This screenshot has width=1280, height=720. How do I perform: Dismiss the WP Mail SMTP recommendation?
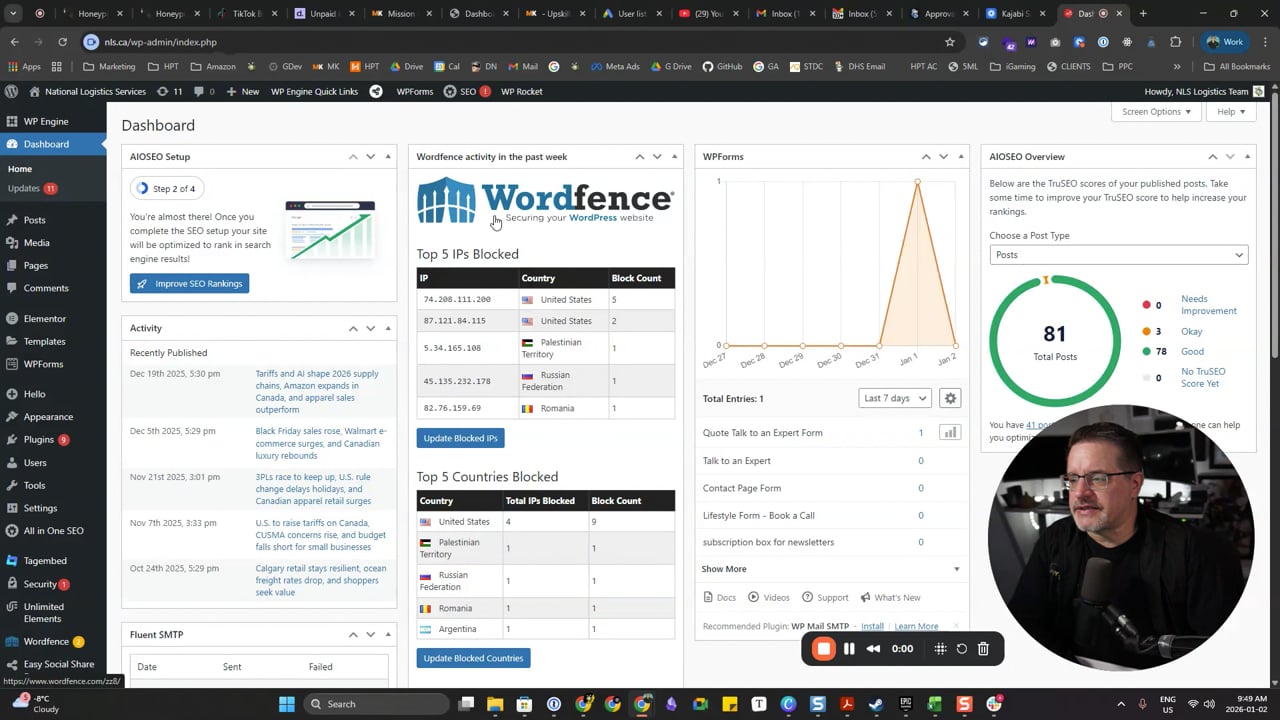pyautogui.click(x=956, y=626)
